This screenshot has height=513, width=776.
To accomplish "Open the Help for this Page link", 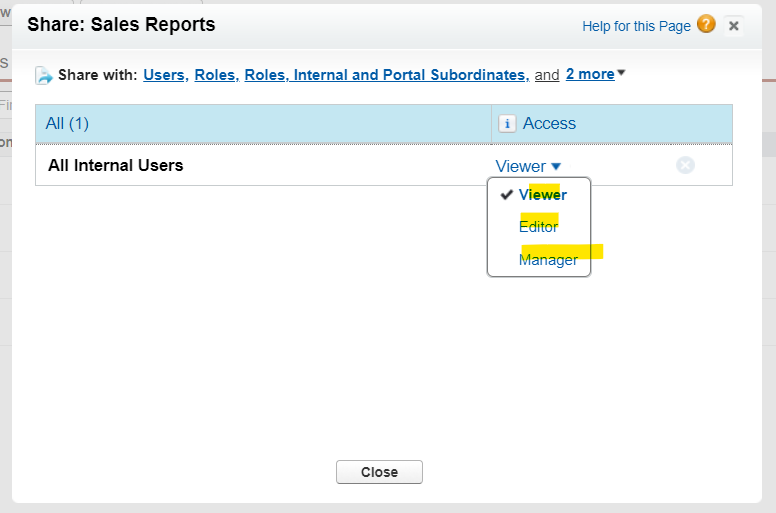I will 636,26.
